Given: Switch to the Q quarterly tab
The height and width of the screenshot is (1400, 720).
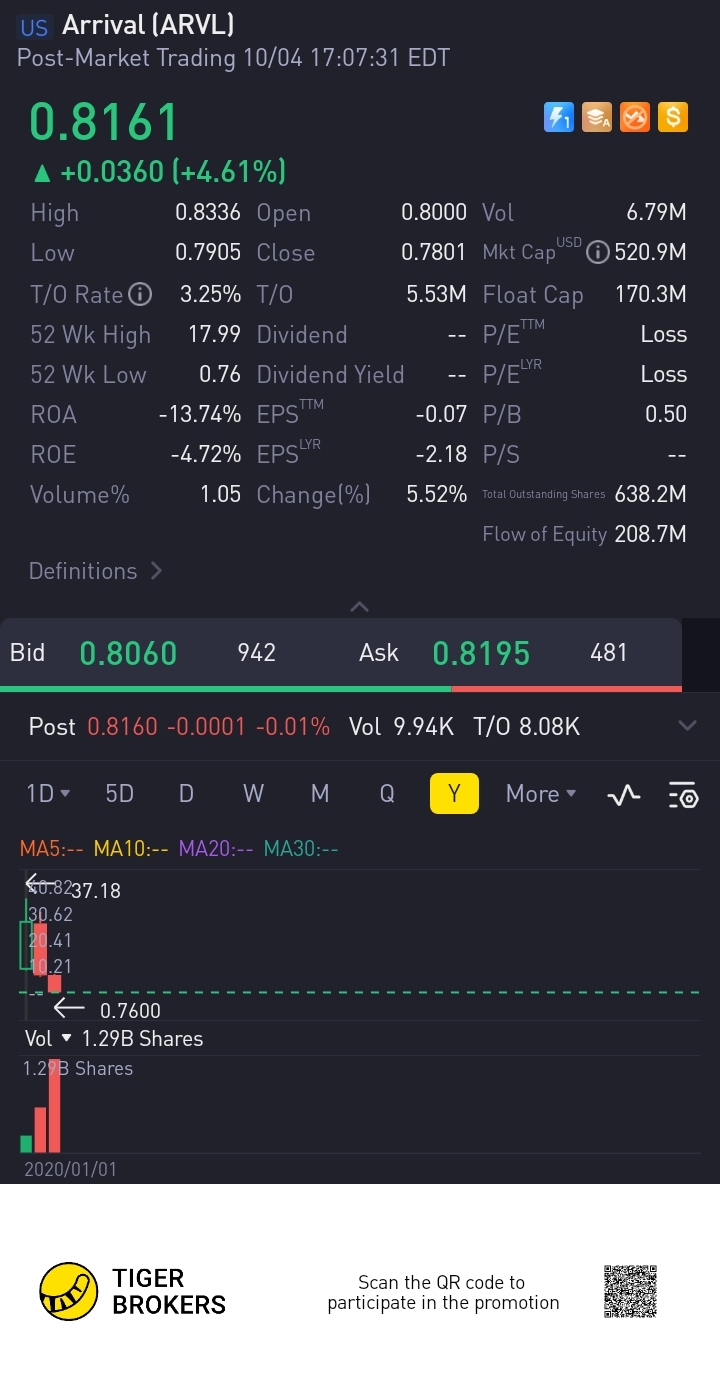Looking at the screenshot, I should pyautogui.click(x=387, y=793).
